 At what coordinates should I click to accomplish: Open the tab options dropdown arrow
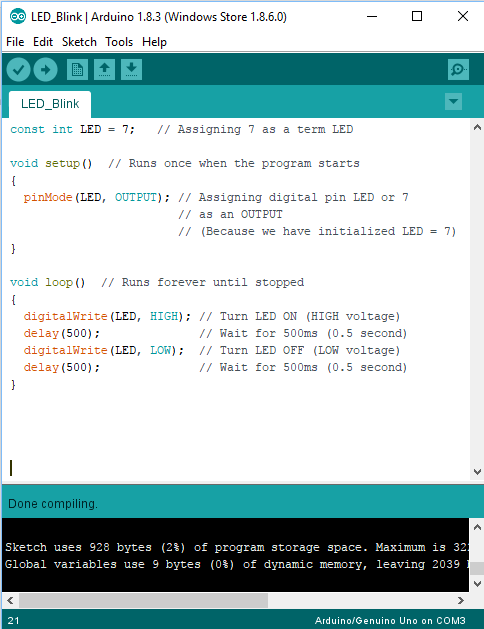(454, 101)
